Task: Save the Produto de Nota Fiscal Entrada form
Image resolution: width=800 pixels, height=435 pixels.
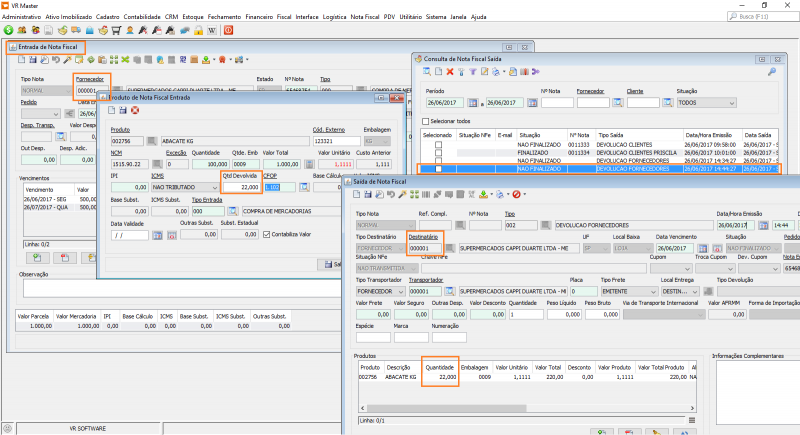Action: click(123, 110)
